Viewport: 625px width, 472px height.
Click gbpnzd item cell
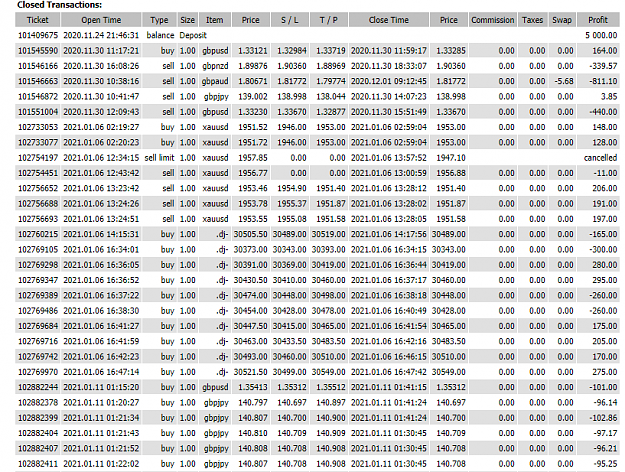point(215,66)
